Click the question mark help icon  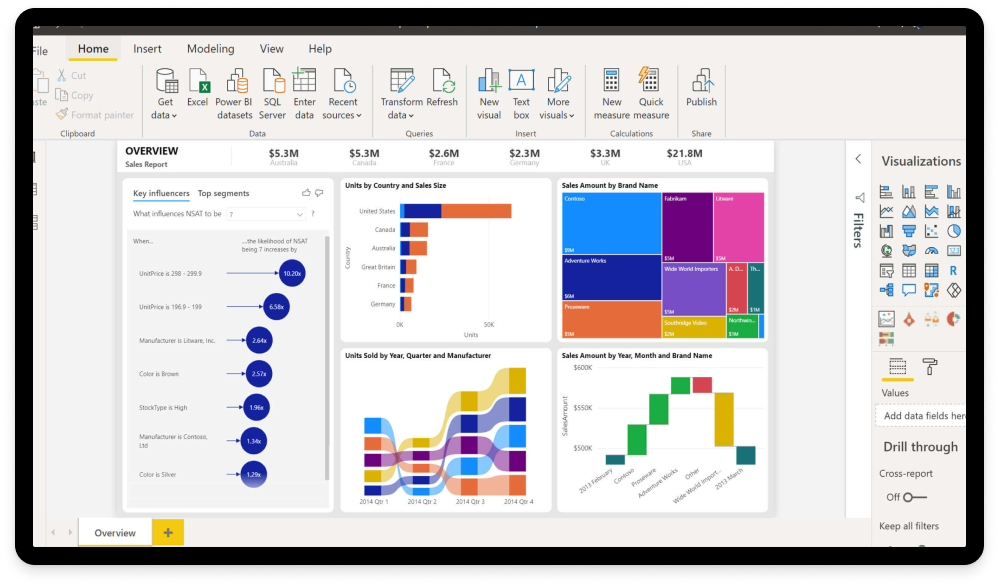pos(313,214)
